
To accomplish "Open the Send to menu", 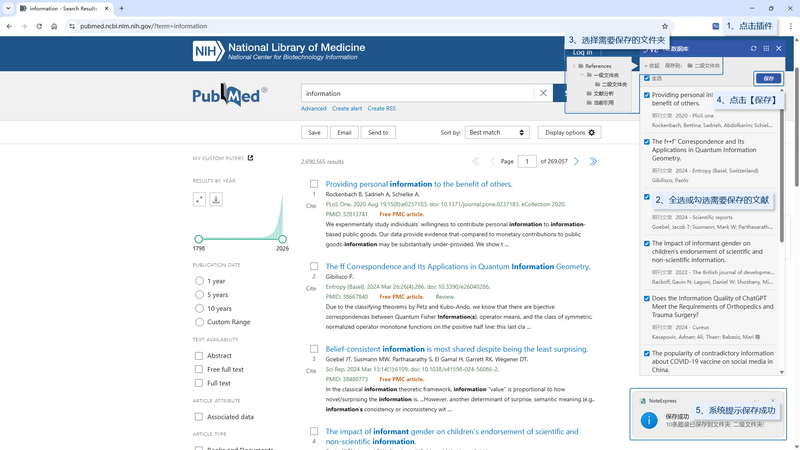I will [378, 133].
